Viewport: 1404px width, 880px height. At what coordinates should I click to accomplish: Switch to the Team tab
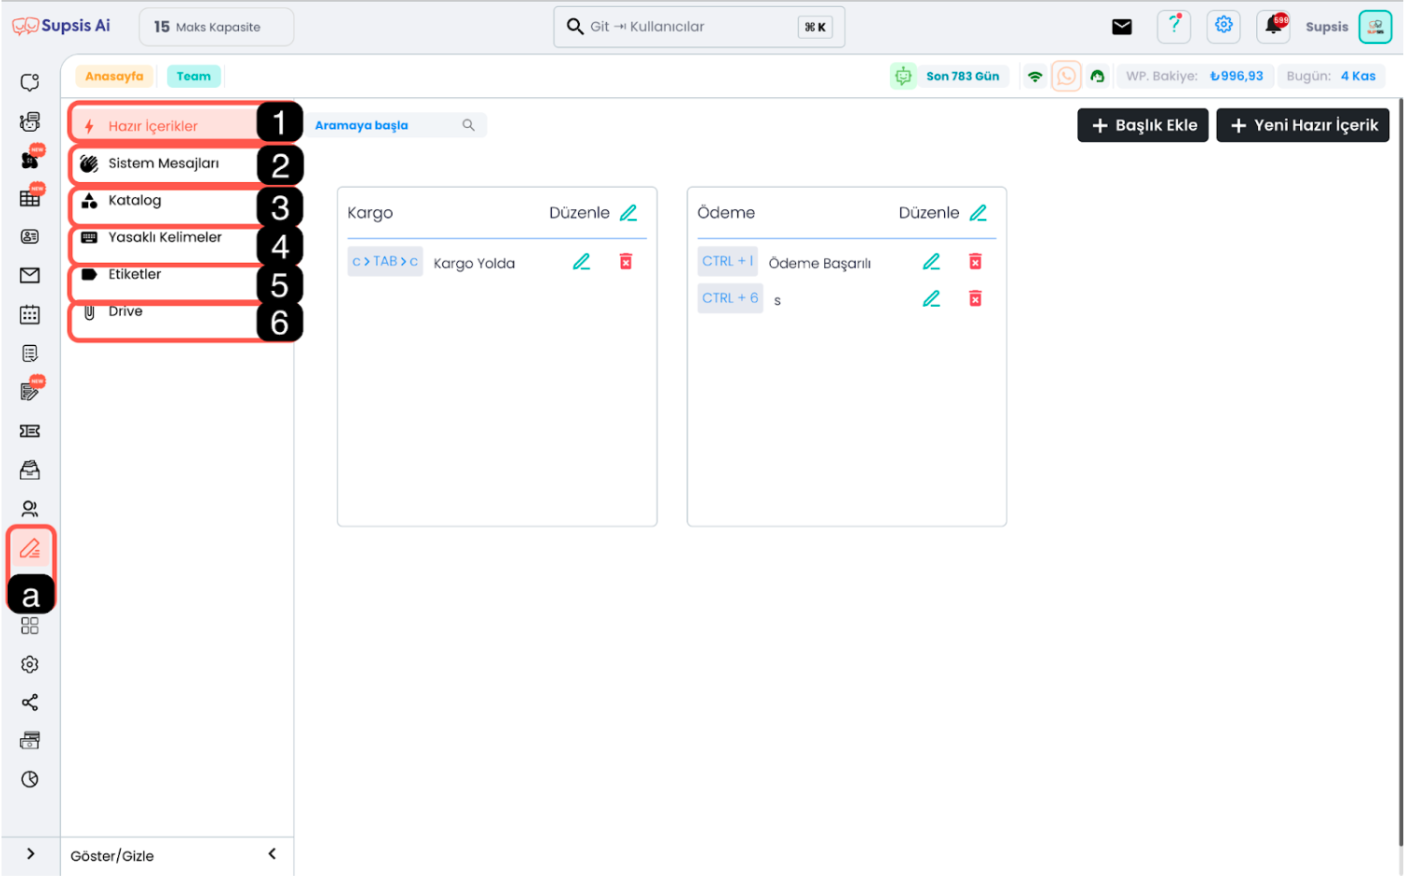tap(194, 76)
